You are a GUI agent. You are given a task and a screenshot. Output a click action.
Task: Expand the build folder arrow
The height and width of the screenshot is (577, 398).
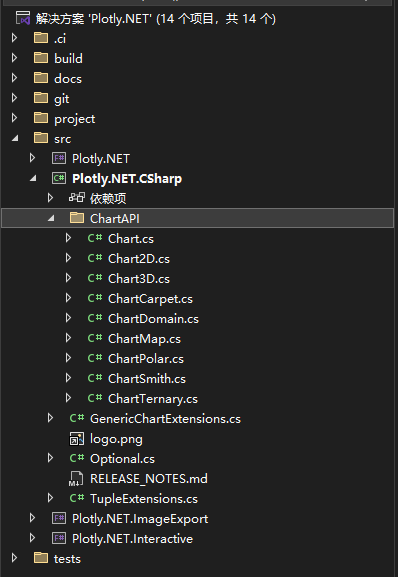click(14, 57)
